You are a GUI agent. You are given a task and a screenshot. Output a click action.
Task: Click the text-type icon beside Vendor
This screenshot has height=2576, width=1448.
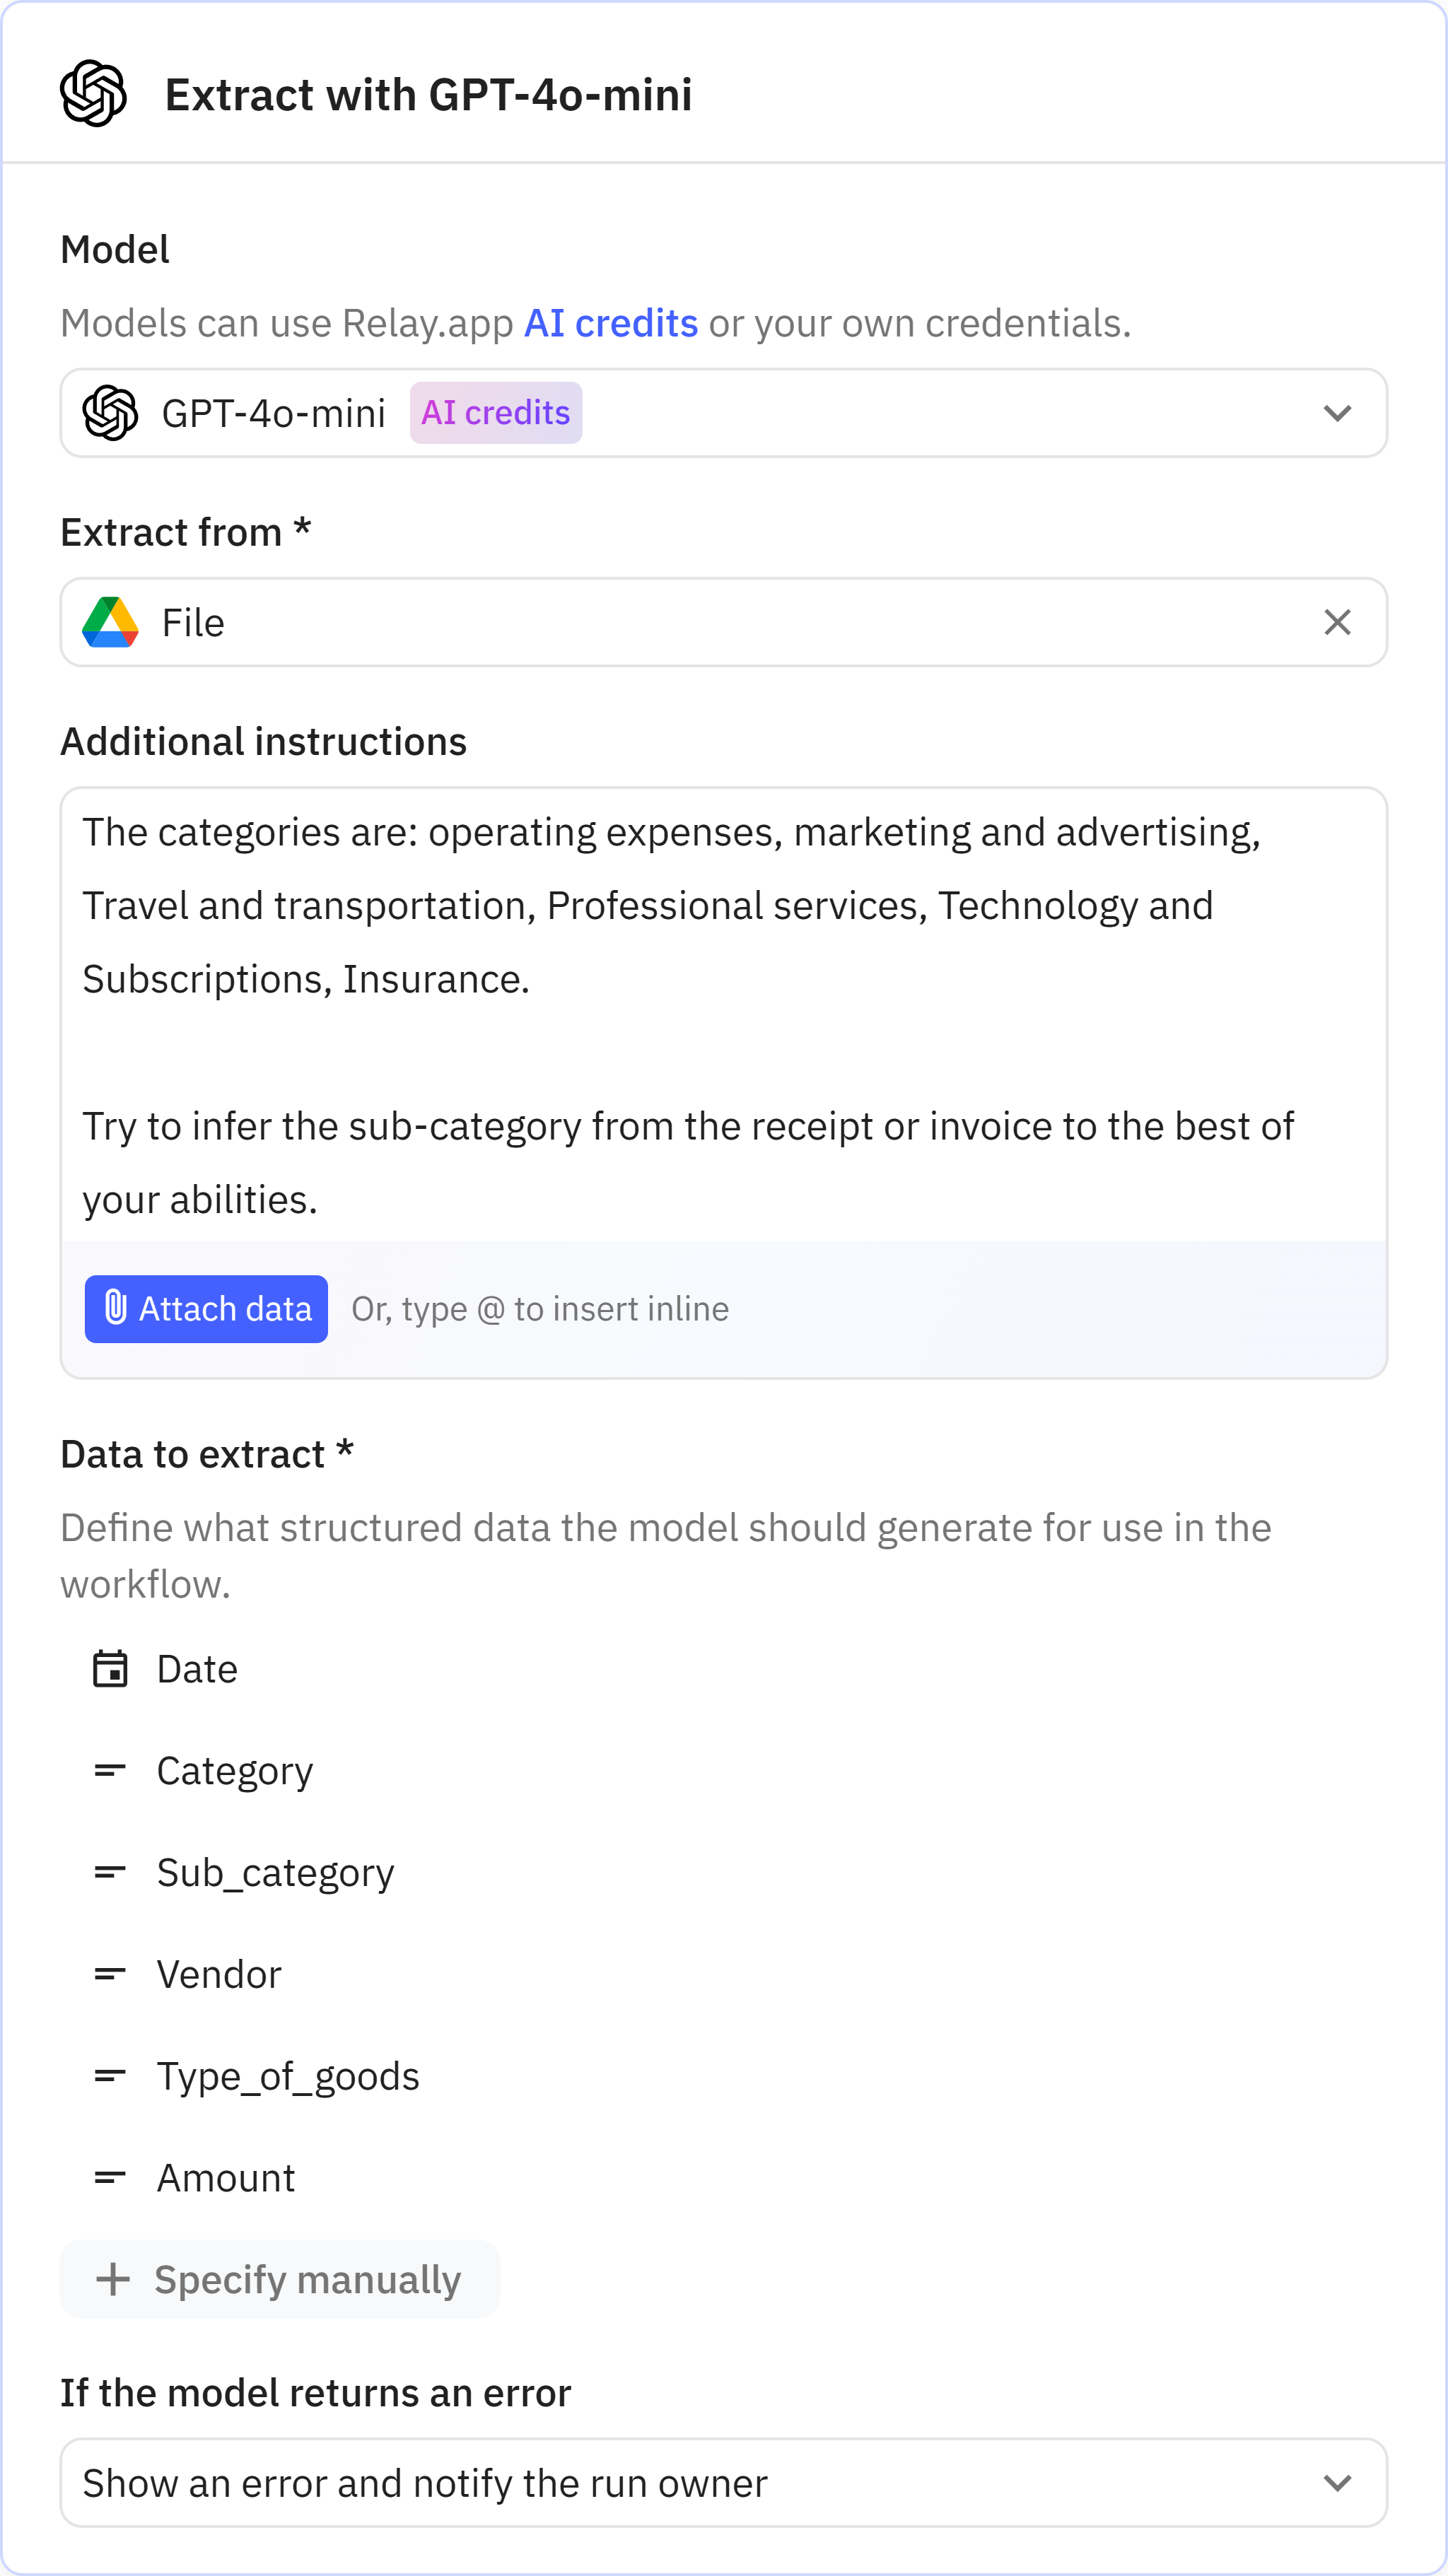tap(110, 1974)
